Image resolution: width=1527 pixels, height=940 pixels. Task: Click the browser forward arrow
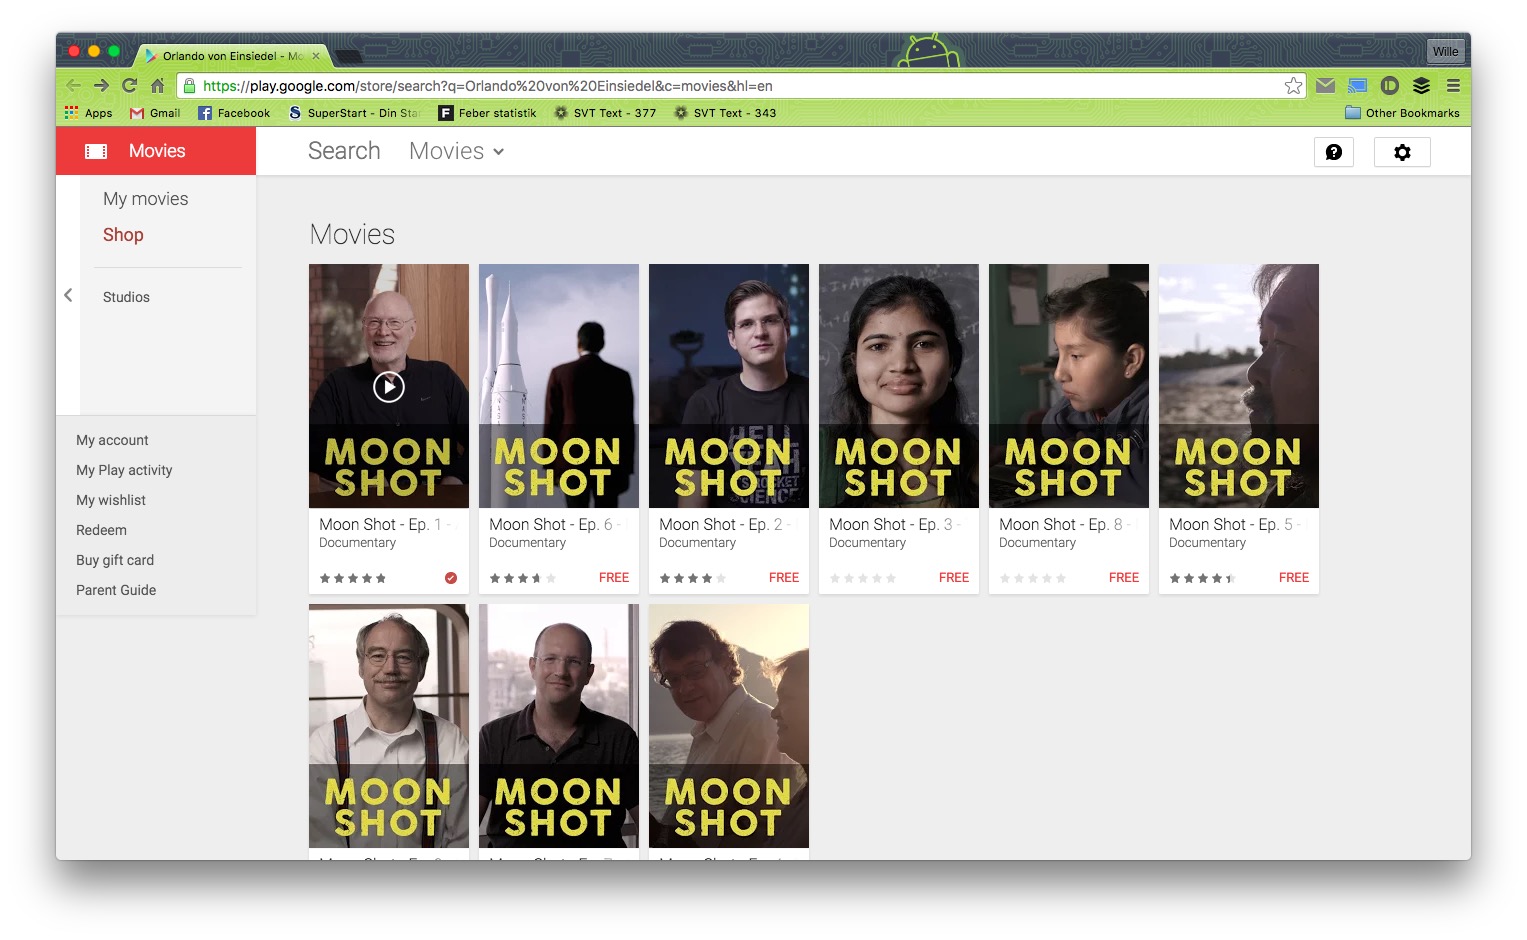101,86
